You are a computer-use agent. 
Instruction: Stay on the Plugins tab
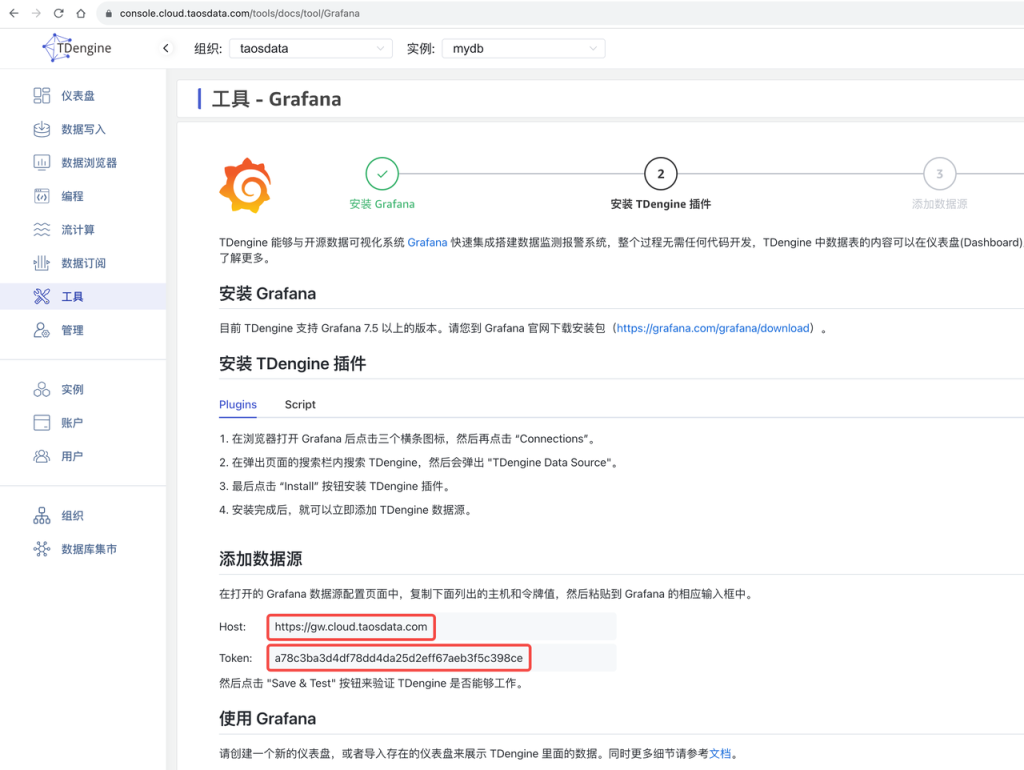tap(237, 404)
